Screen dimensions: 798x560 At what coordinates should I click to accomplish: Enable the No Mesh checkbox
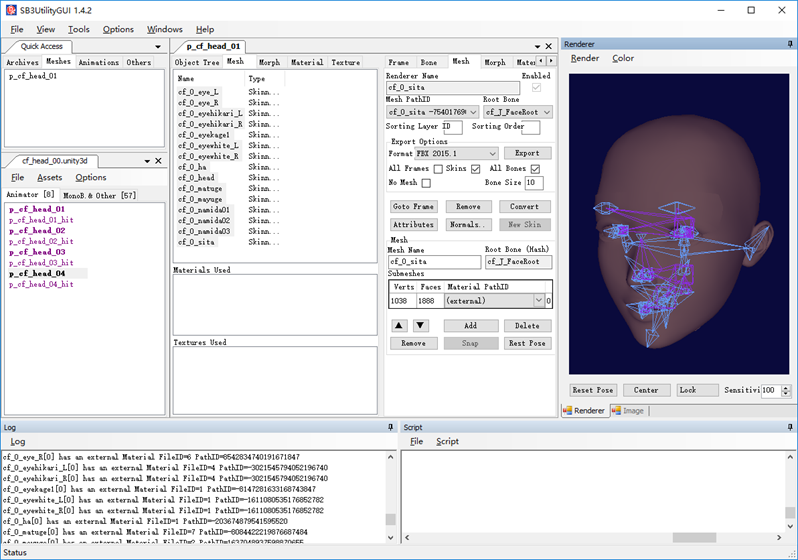(426, 183)
